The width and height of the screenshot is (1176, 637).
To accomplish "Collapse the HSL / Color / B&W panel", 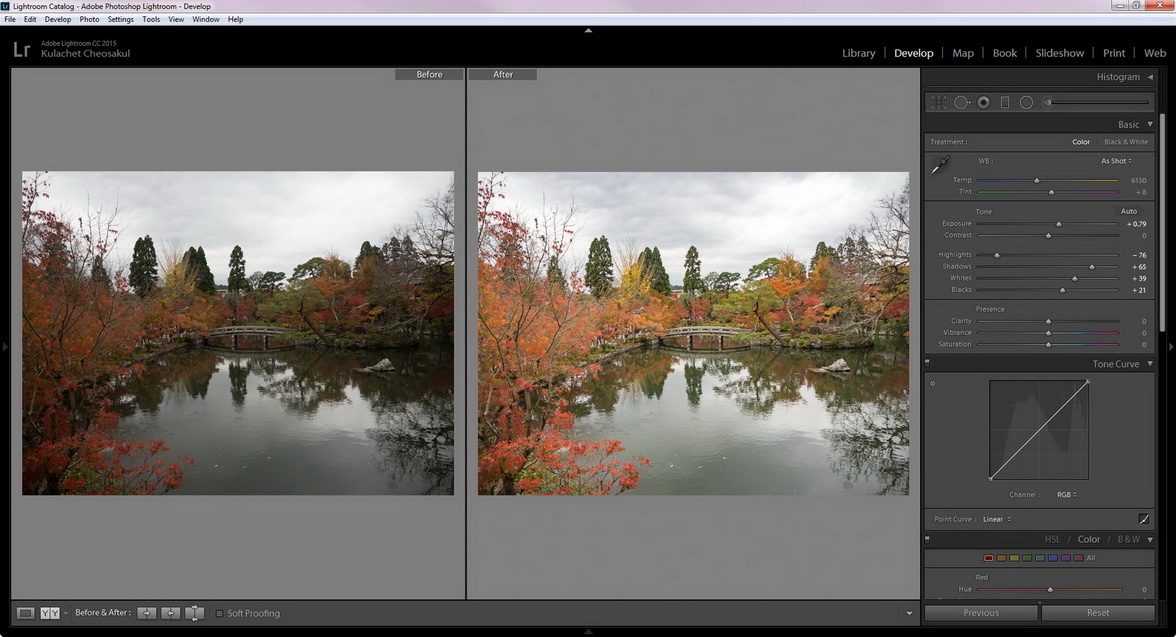I will click(1150, 539).
